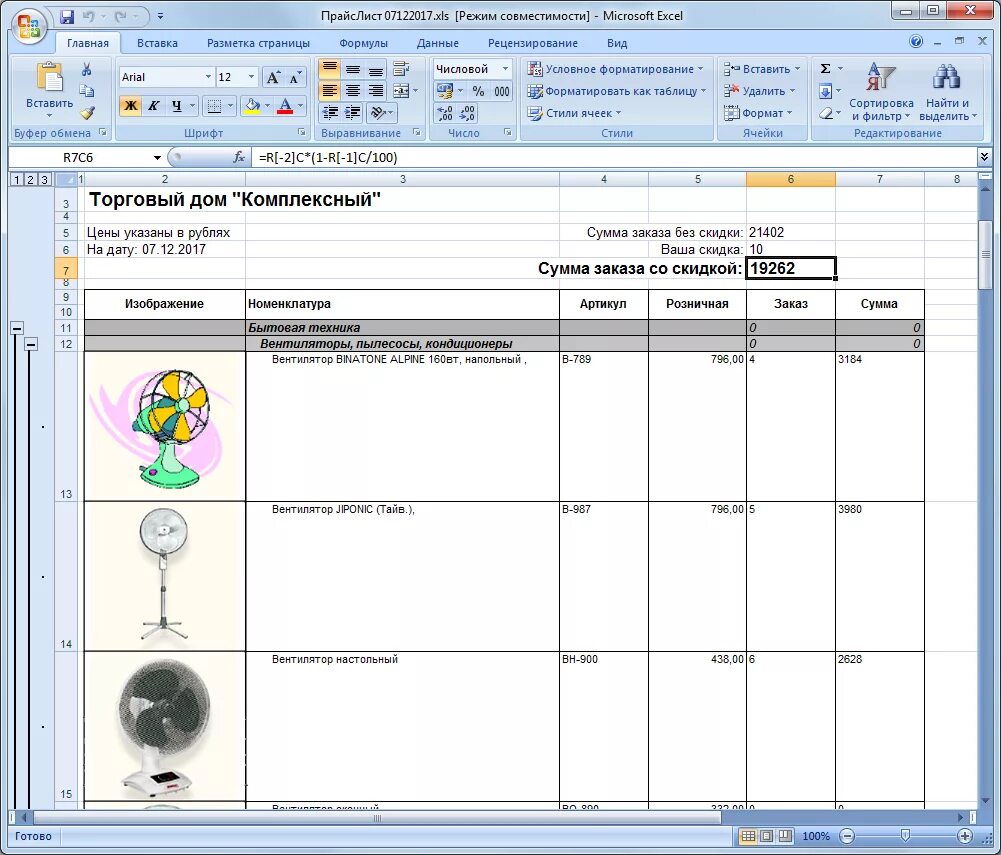This screenshot has height=855, width=1001.
Task: Toggle bold formatting (Ж)
Action: click(x=130, y=105)
